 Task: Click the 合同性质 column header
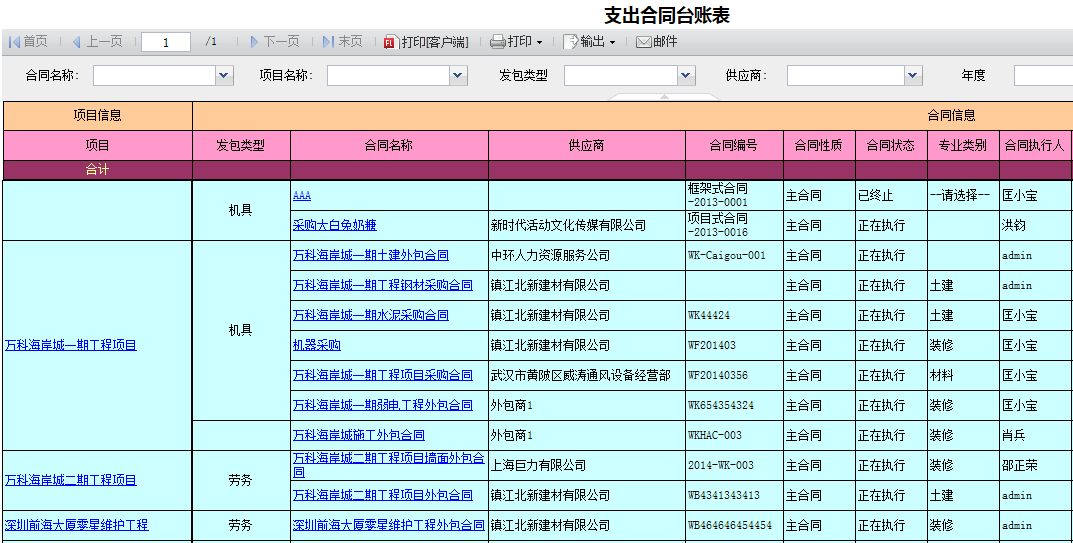coord(820,145)
